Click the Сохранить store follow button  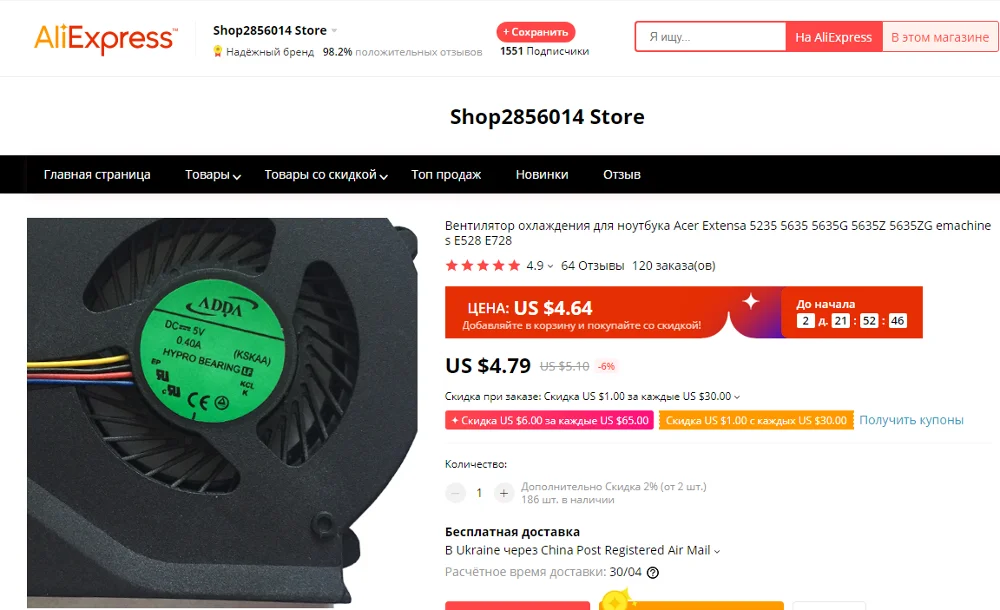536,32
